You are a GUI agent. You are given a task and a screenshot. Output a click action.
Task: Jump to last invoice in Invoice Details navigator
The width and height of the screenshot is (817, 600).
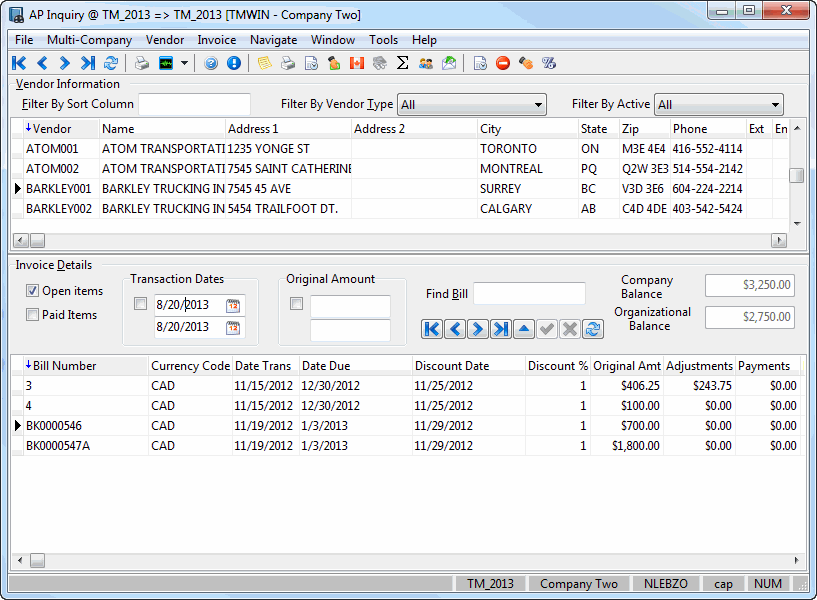[501, 329]
